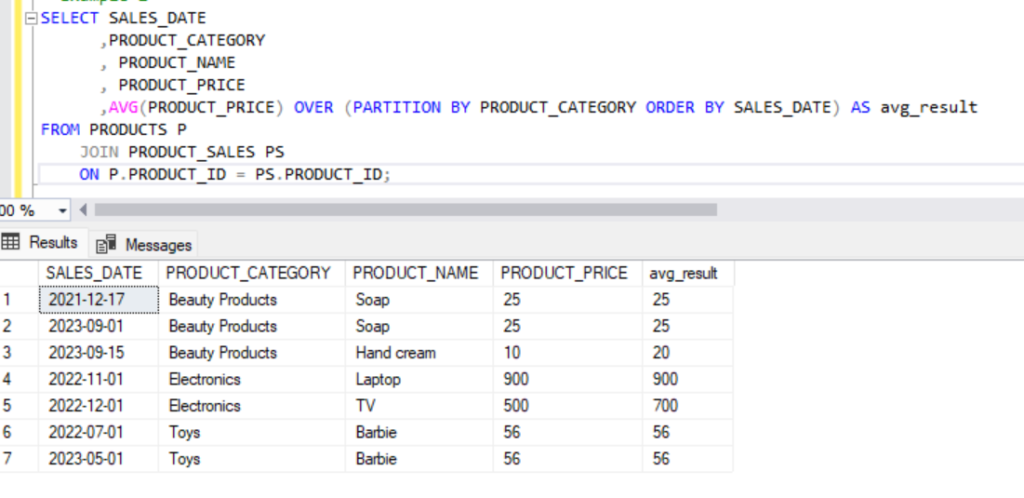
Task: Click the PRODUCT_PRICE column header
Action: coord(566,273)
